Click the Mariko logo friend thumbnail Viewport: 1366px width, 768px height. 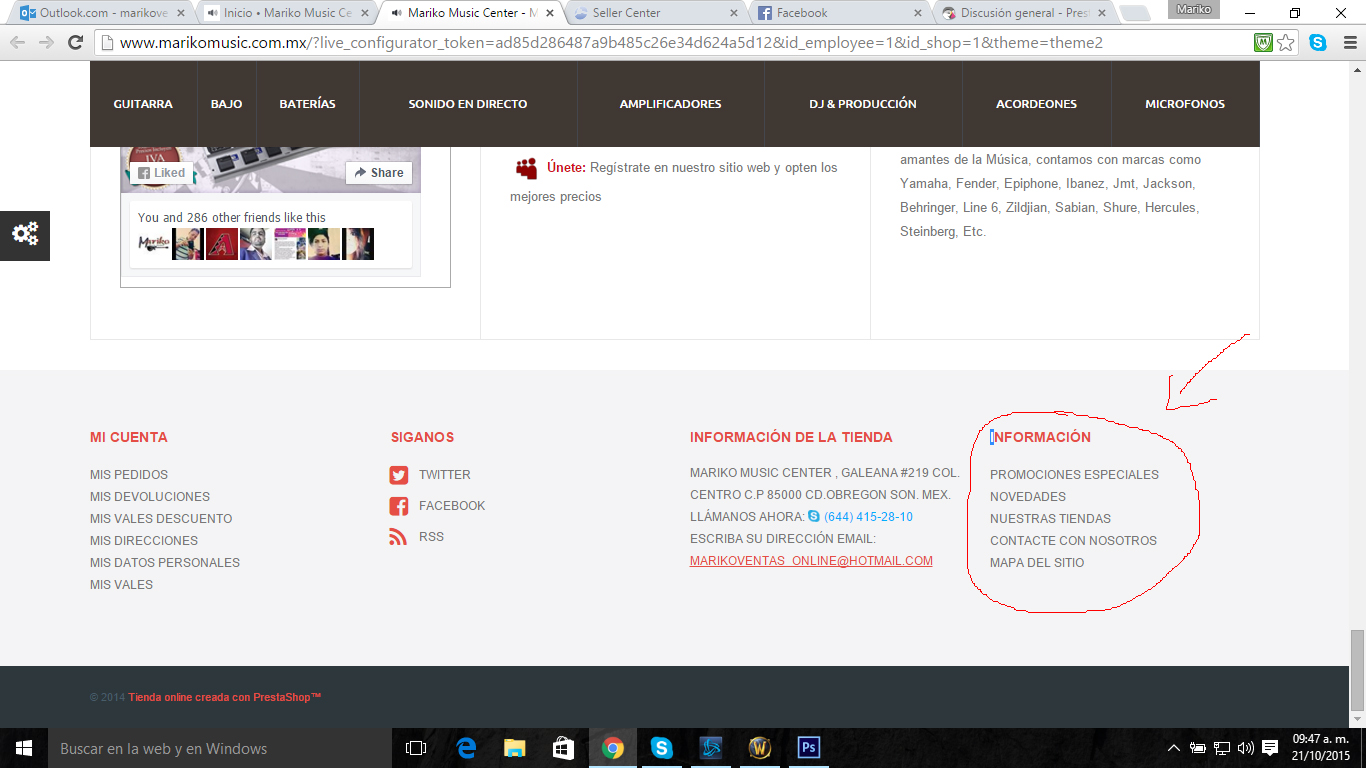[154, 244]
